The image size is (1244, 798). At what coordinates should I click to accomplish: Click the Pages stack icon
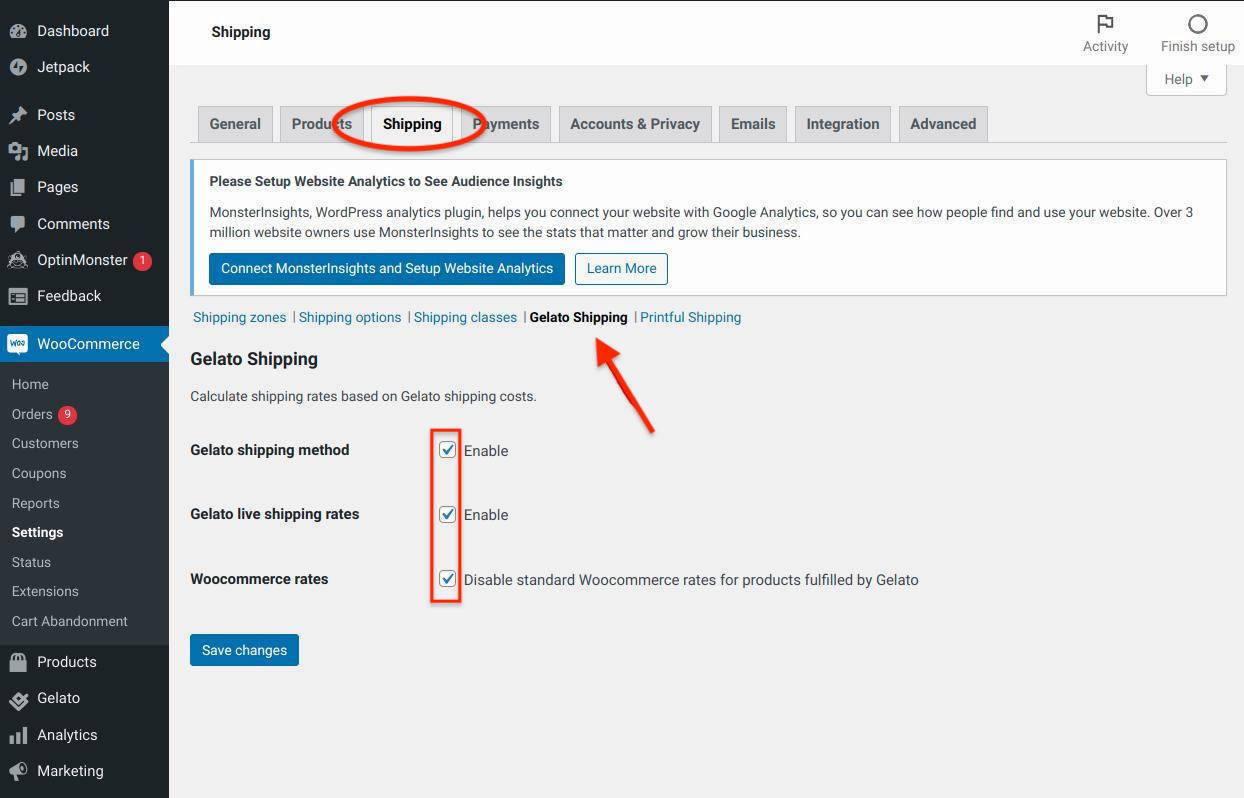(x=18, y=187)
